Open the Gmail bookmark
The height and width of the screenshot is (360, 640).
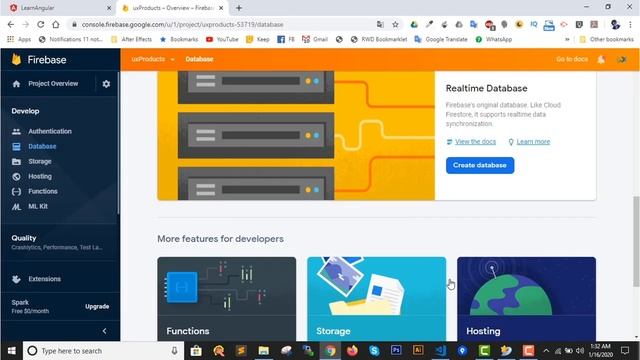(x=315, y=39)
